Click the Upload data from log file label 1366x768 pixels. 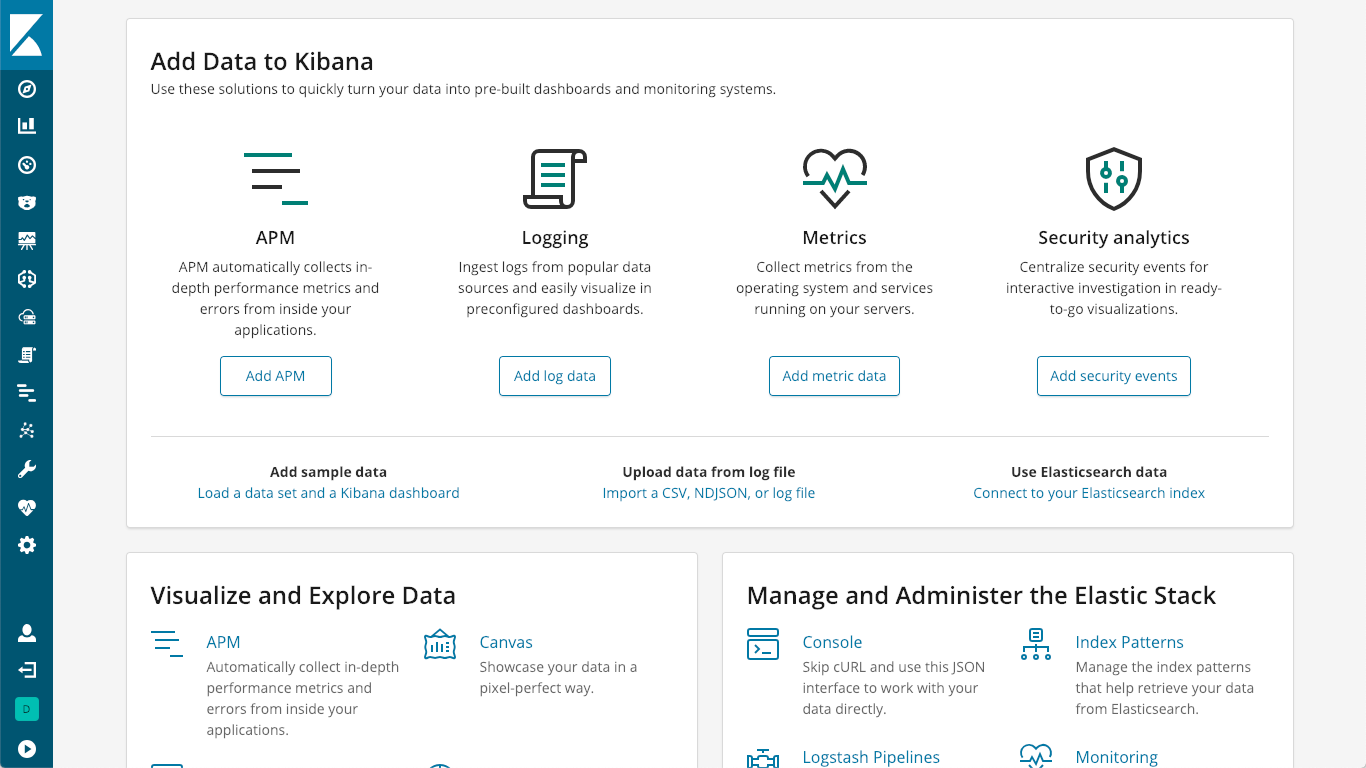pyautogui.click(x=709, y=472)
